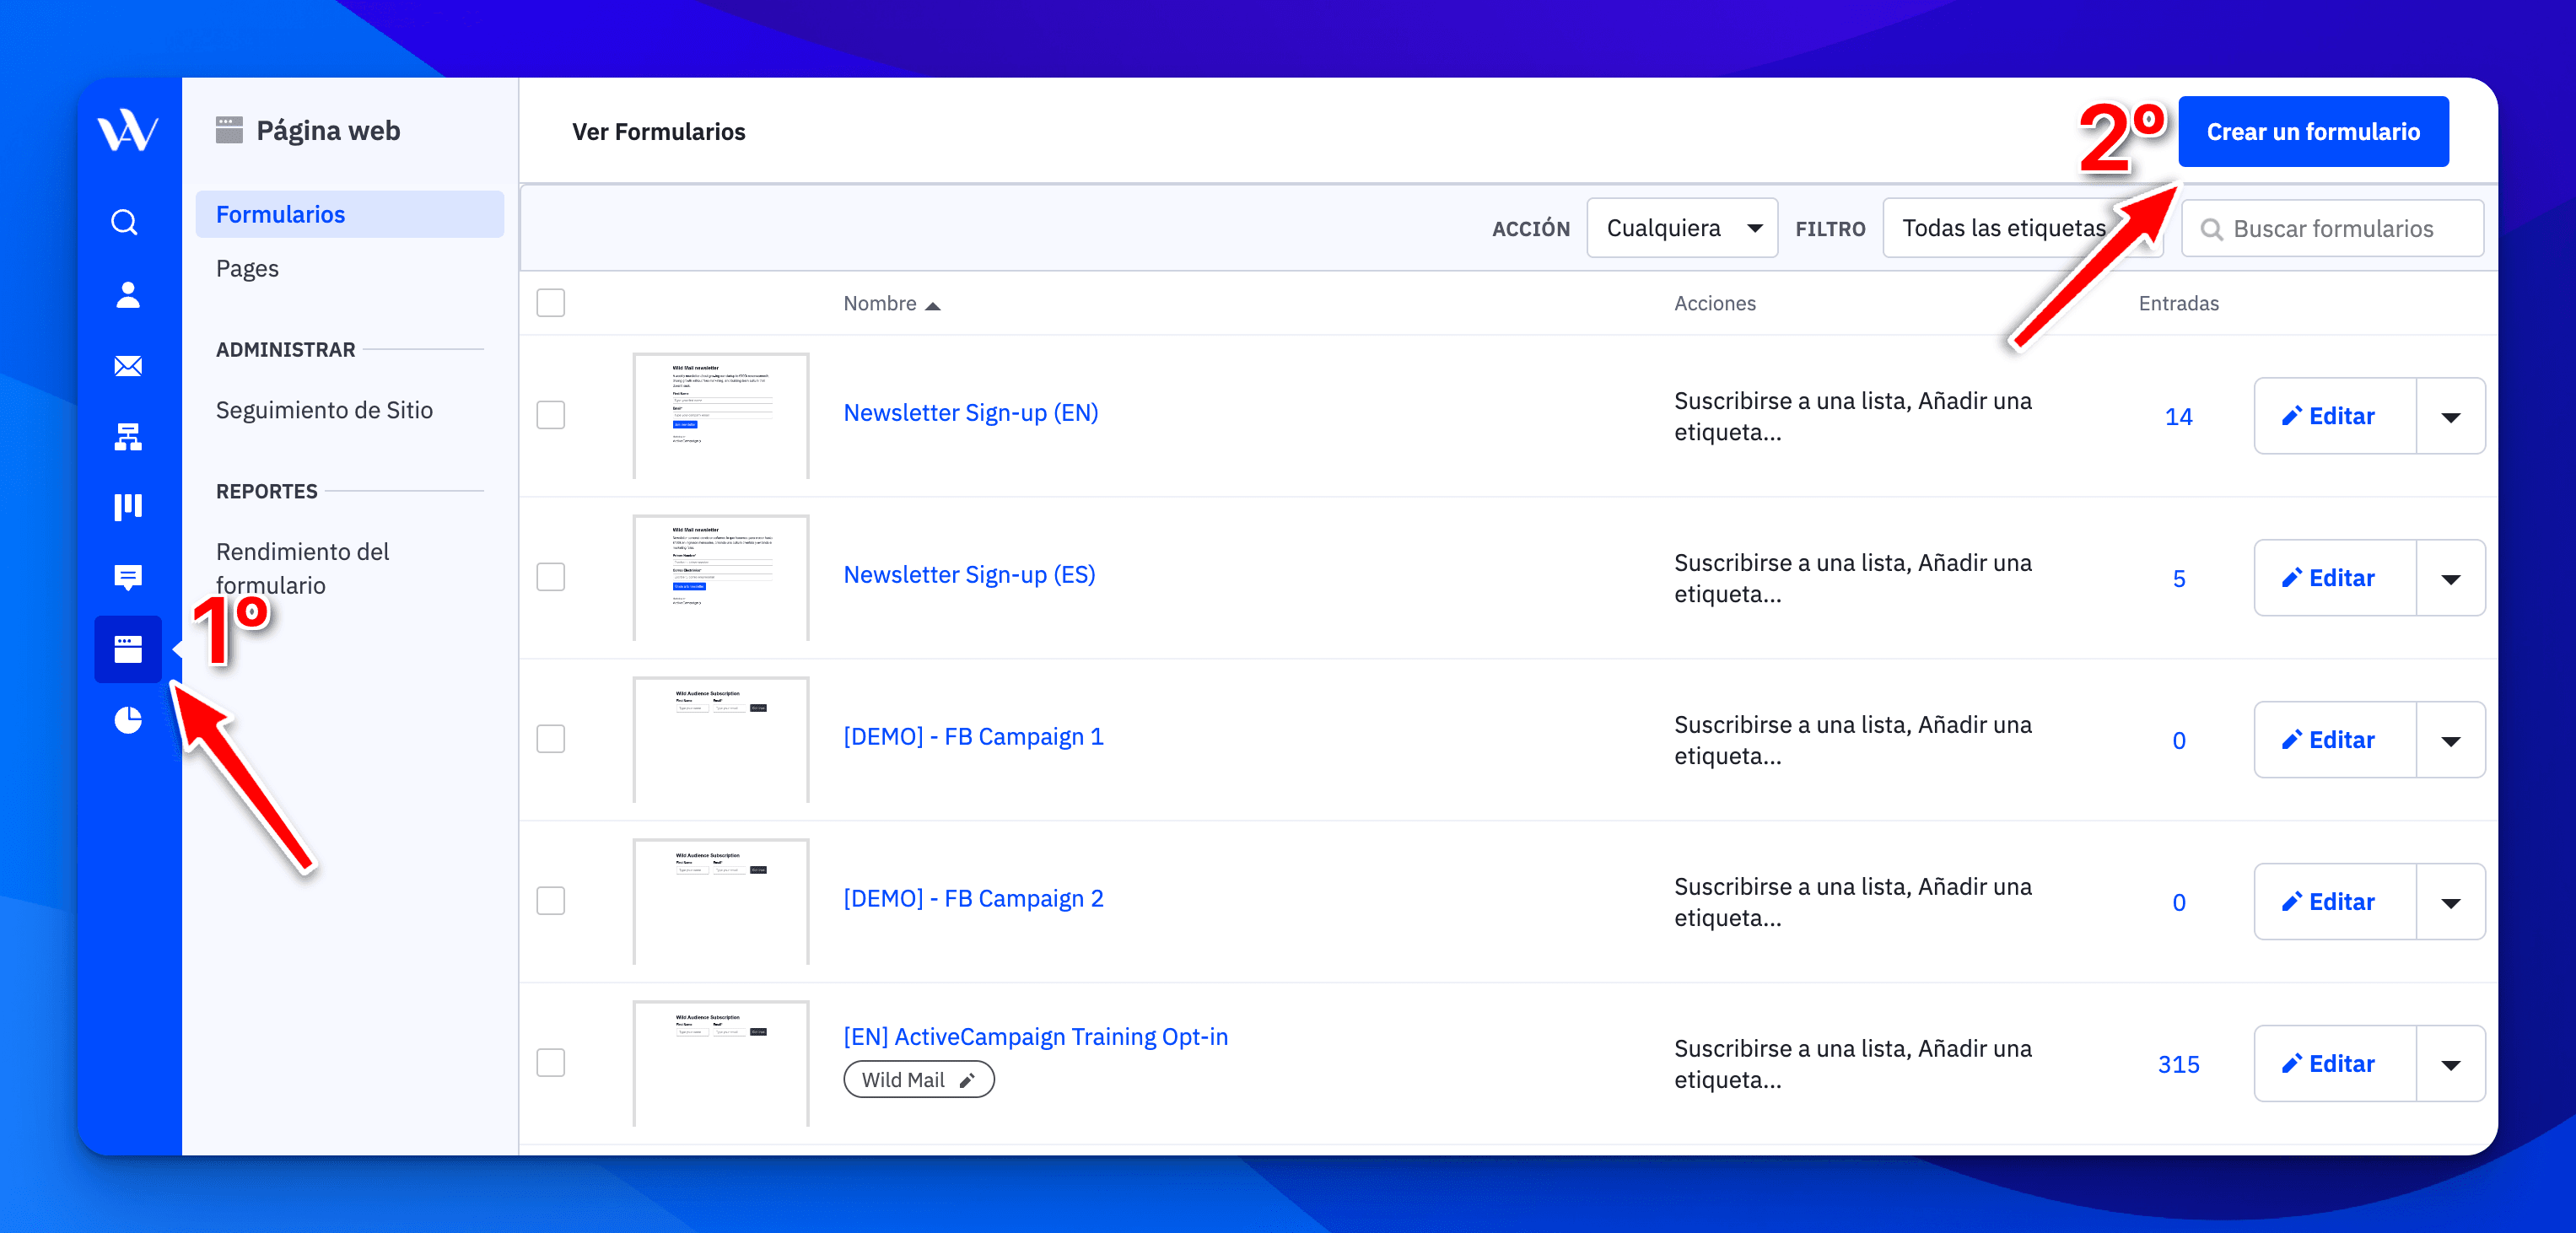Click Editar for ActiveCampaign Training Opt-in
Viewport: 2576px width, 1233px height.
coord(2335,1064)
